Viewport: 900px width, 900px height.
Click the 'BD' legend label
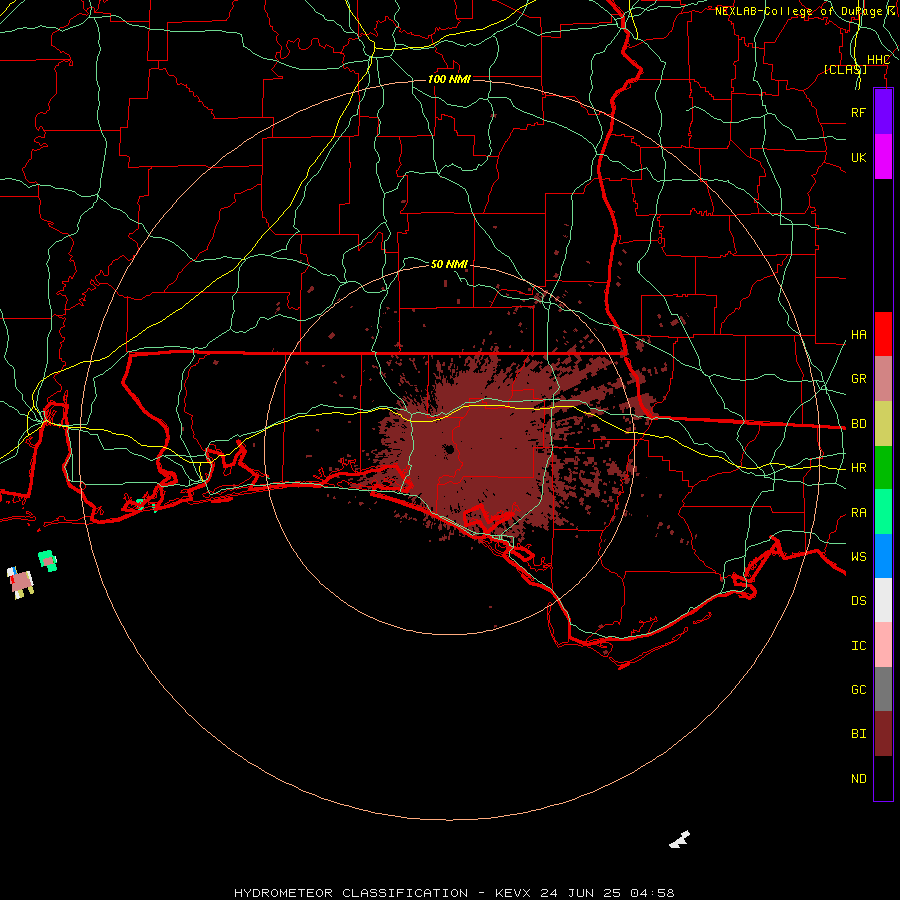click(858, 424)
